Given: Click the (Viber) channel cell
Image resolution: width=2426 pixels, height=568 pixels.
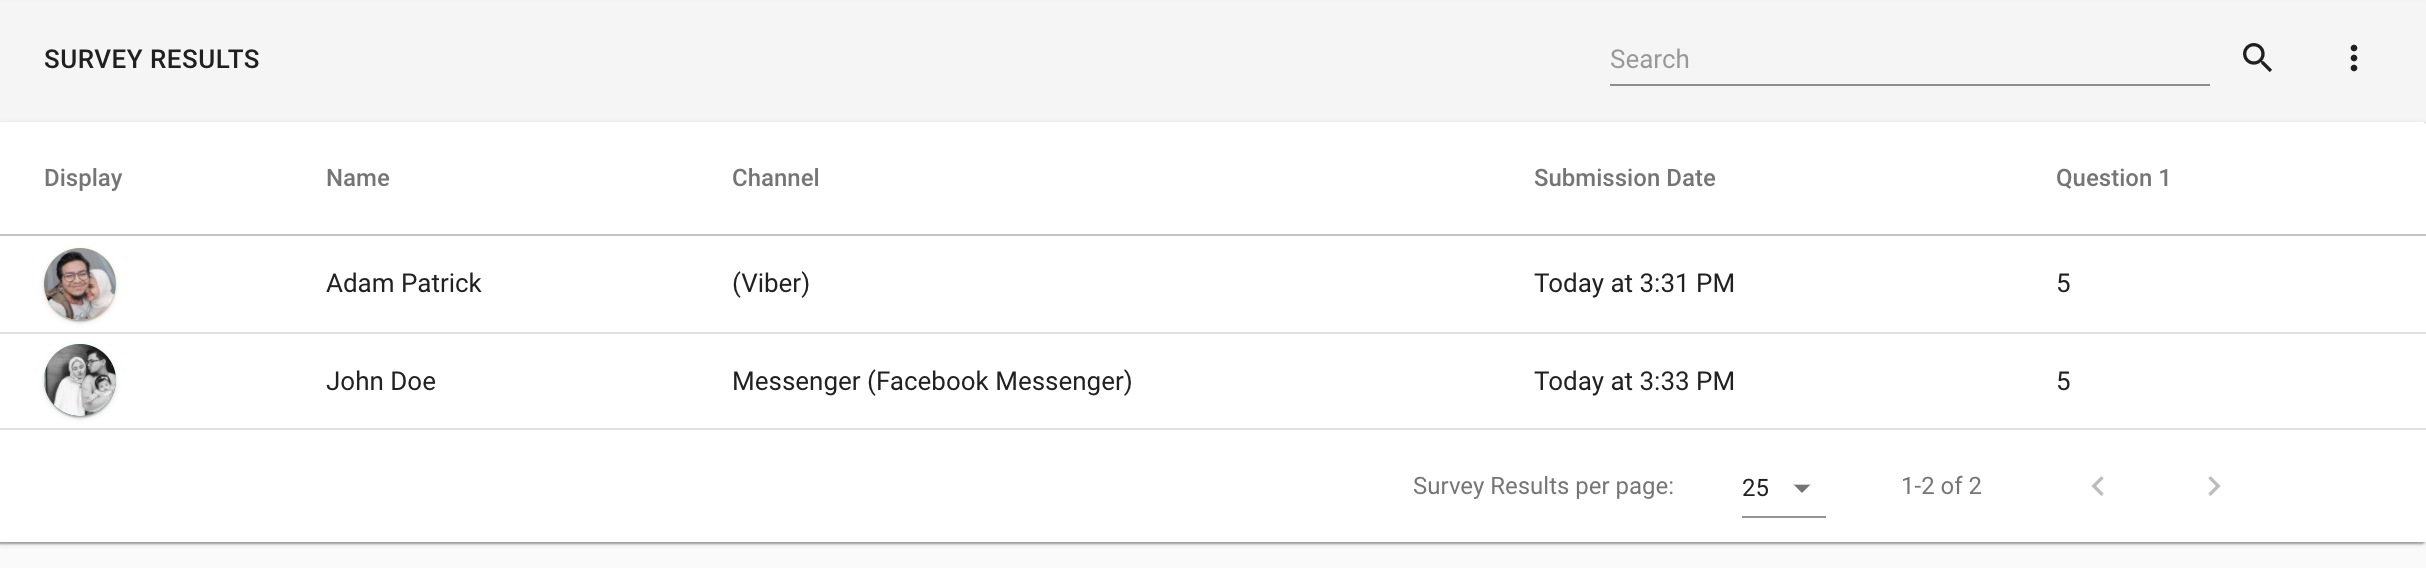Looking at the screenshot, I should [771, 283].
